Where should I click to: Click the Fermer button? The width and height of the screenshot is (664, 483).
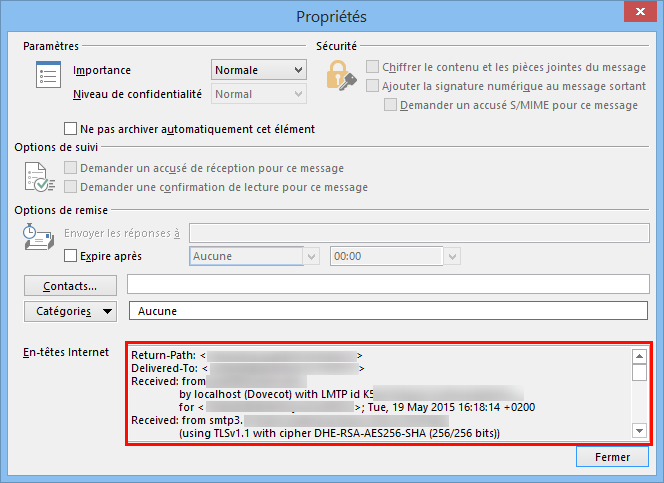click(x=612, y=457)
